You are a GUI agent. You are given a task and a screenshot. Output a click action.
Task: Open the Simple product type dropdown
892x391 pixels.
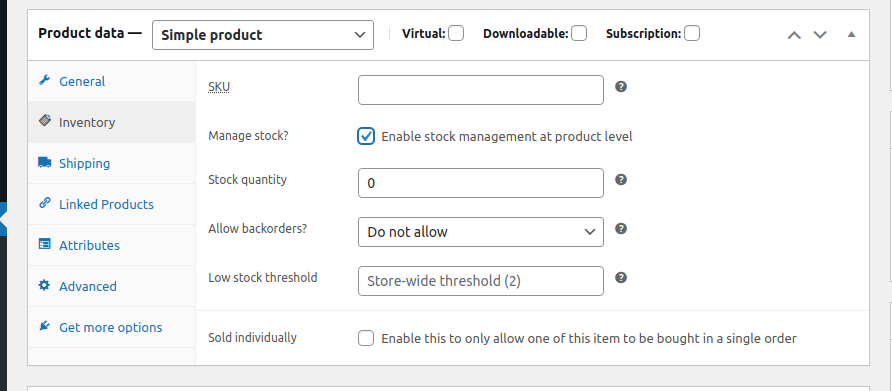(x=263, y=35)
